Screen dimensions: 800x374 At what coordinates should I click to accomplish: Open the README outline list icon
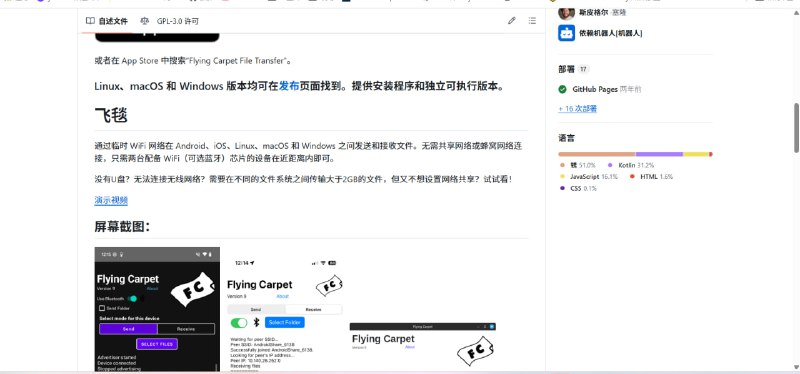click(x=532, y=21)
